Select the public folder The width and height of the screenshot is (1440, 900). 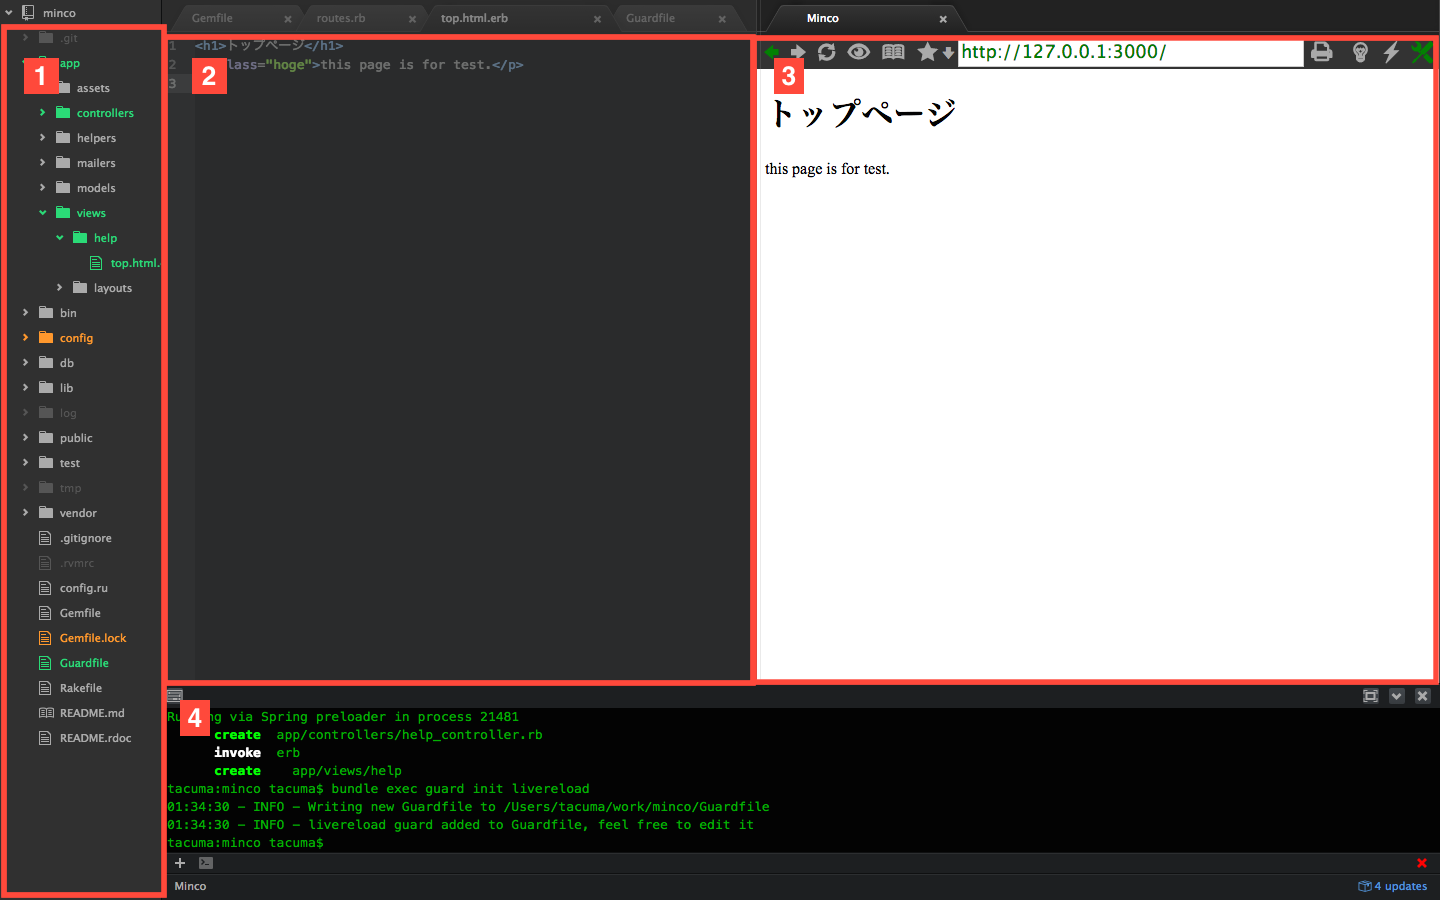(66, 438)
